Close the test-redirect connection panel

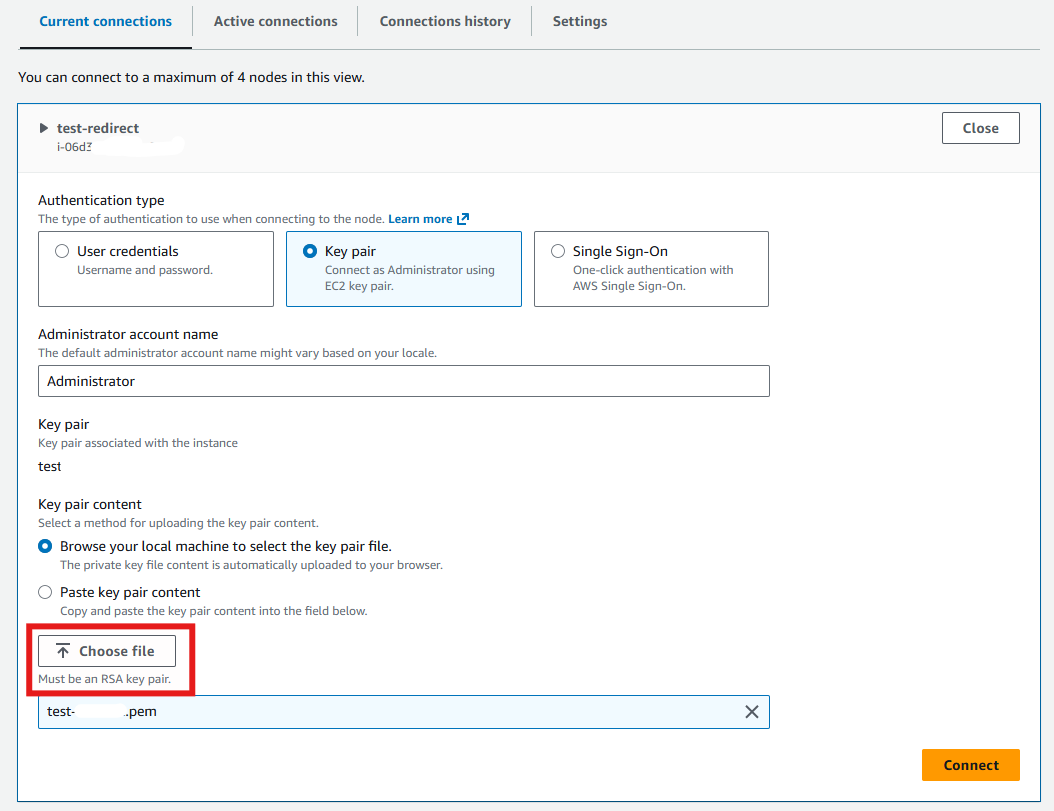(x=980, y=127)
